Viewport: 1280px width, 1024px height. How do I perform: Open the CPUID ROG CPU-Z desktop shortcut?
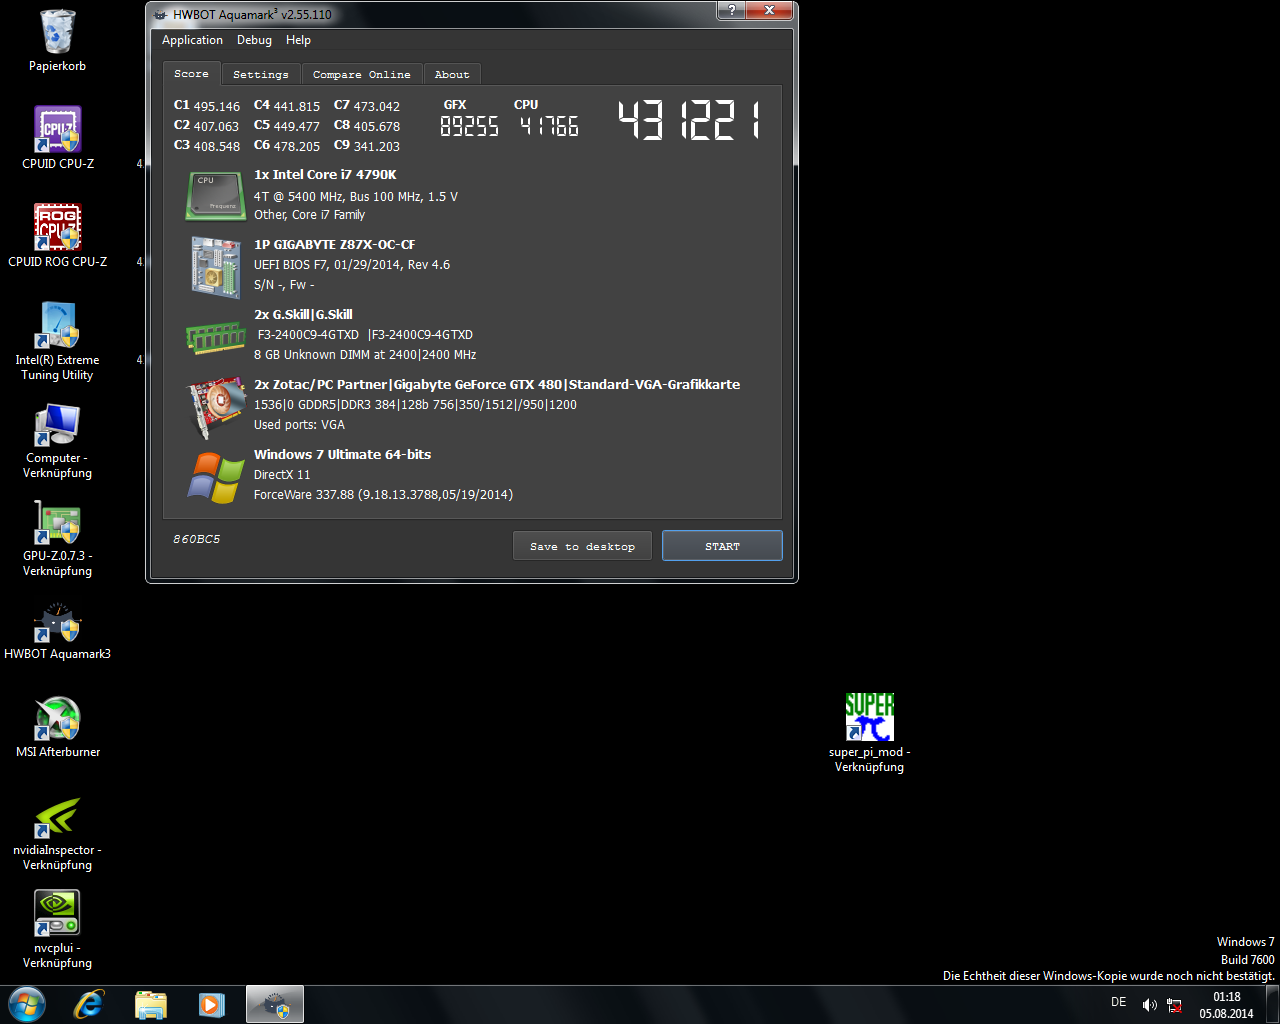click(x=58, y=228)
